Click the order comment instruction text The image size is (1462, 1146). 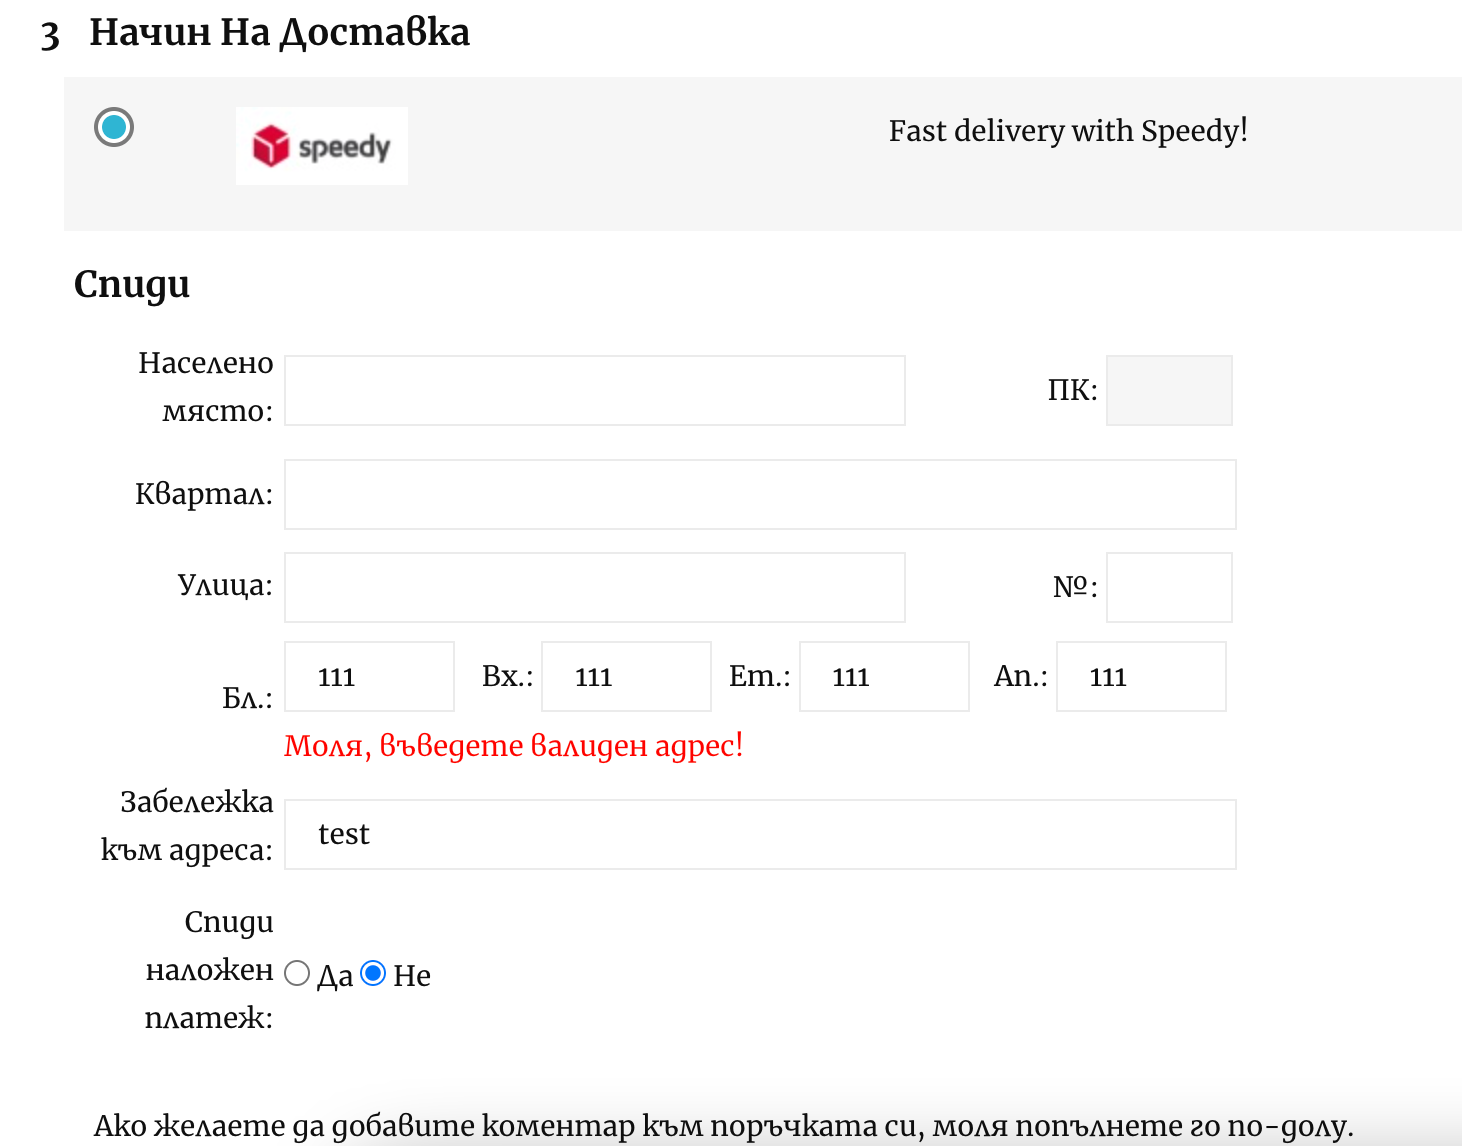tap(723, 1126)
